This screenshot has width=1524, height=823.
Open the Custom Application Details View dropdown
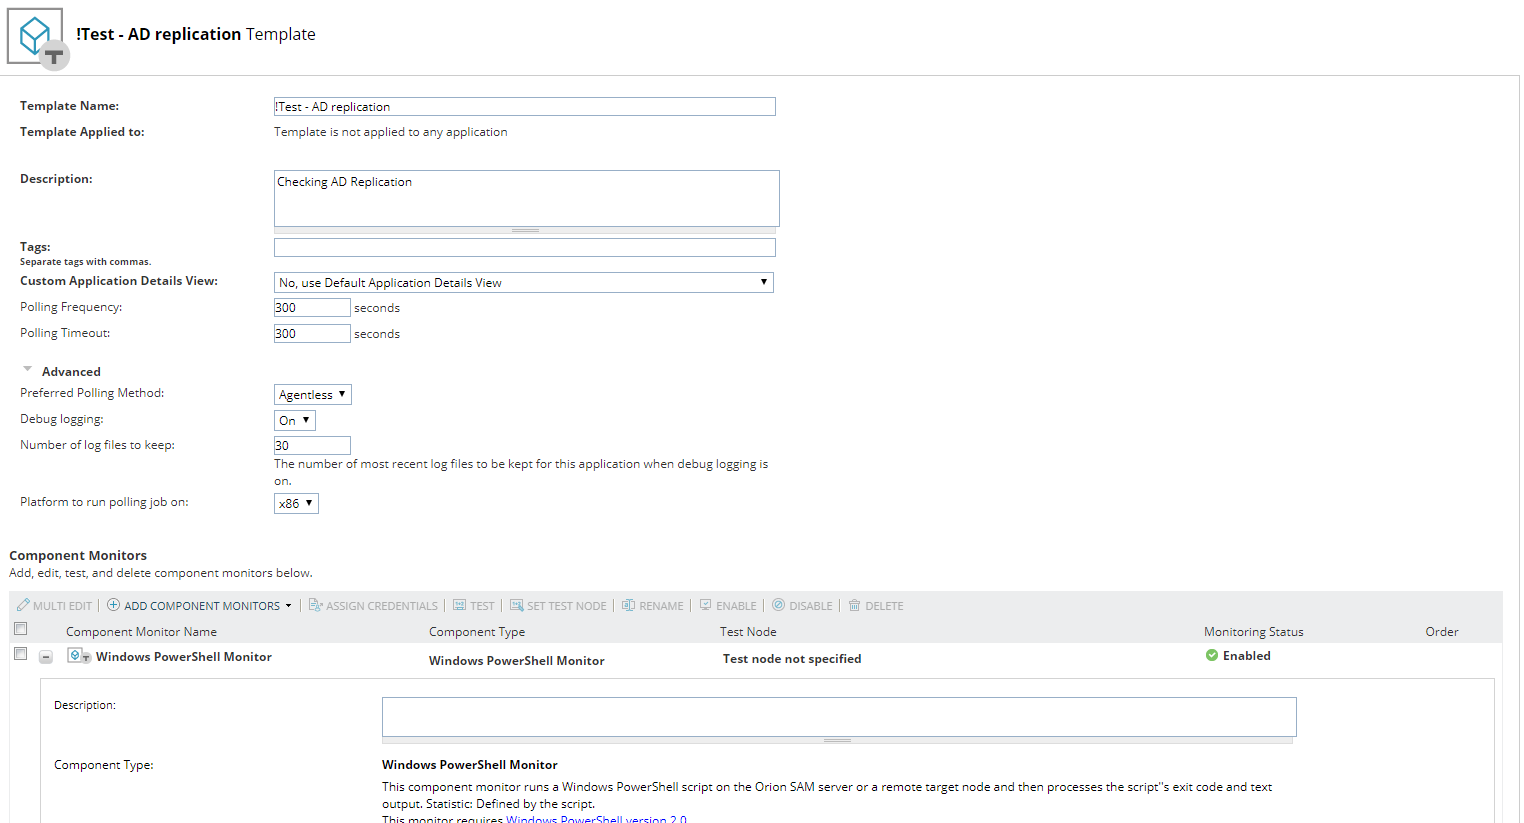[x=524, y=282]
